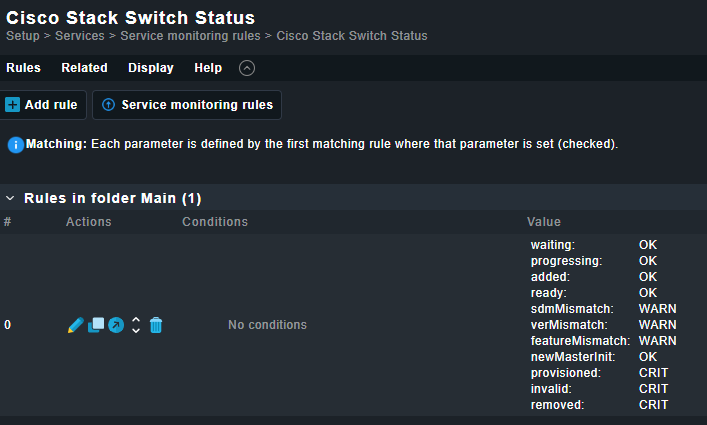Open the Related menu
Viewport: 707px width, 425px height.
pyautogui.click(x=84, y=68)
